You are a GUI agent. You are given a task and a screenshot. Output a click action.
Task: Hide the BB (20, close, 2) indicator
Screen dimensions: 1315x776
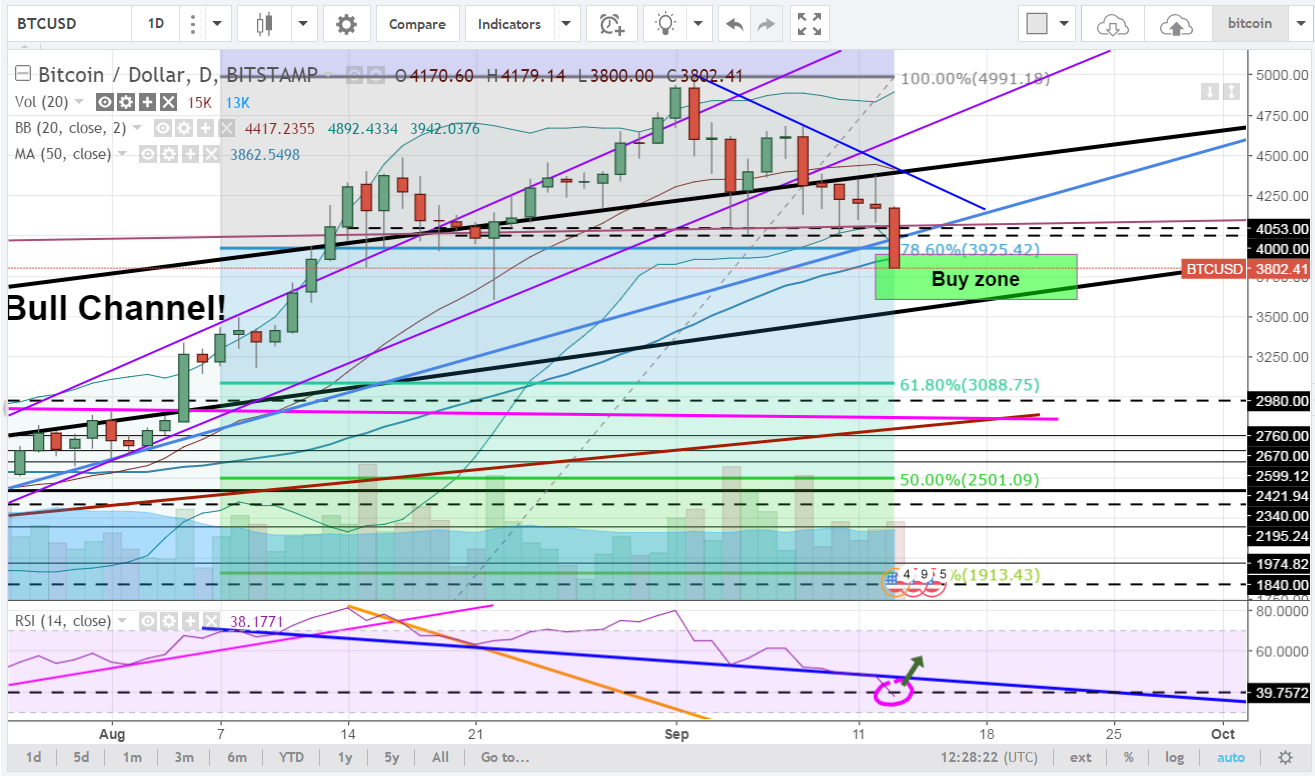[163, 128]
